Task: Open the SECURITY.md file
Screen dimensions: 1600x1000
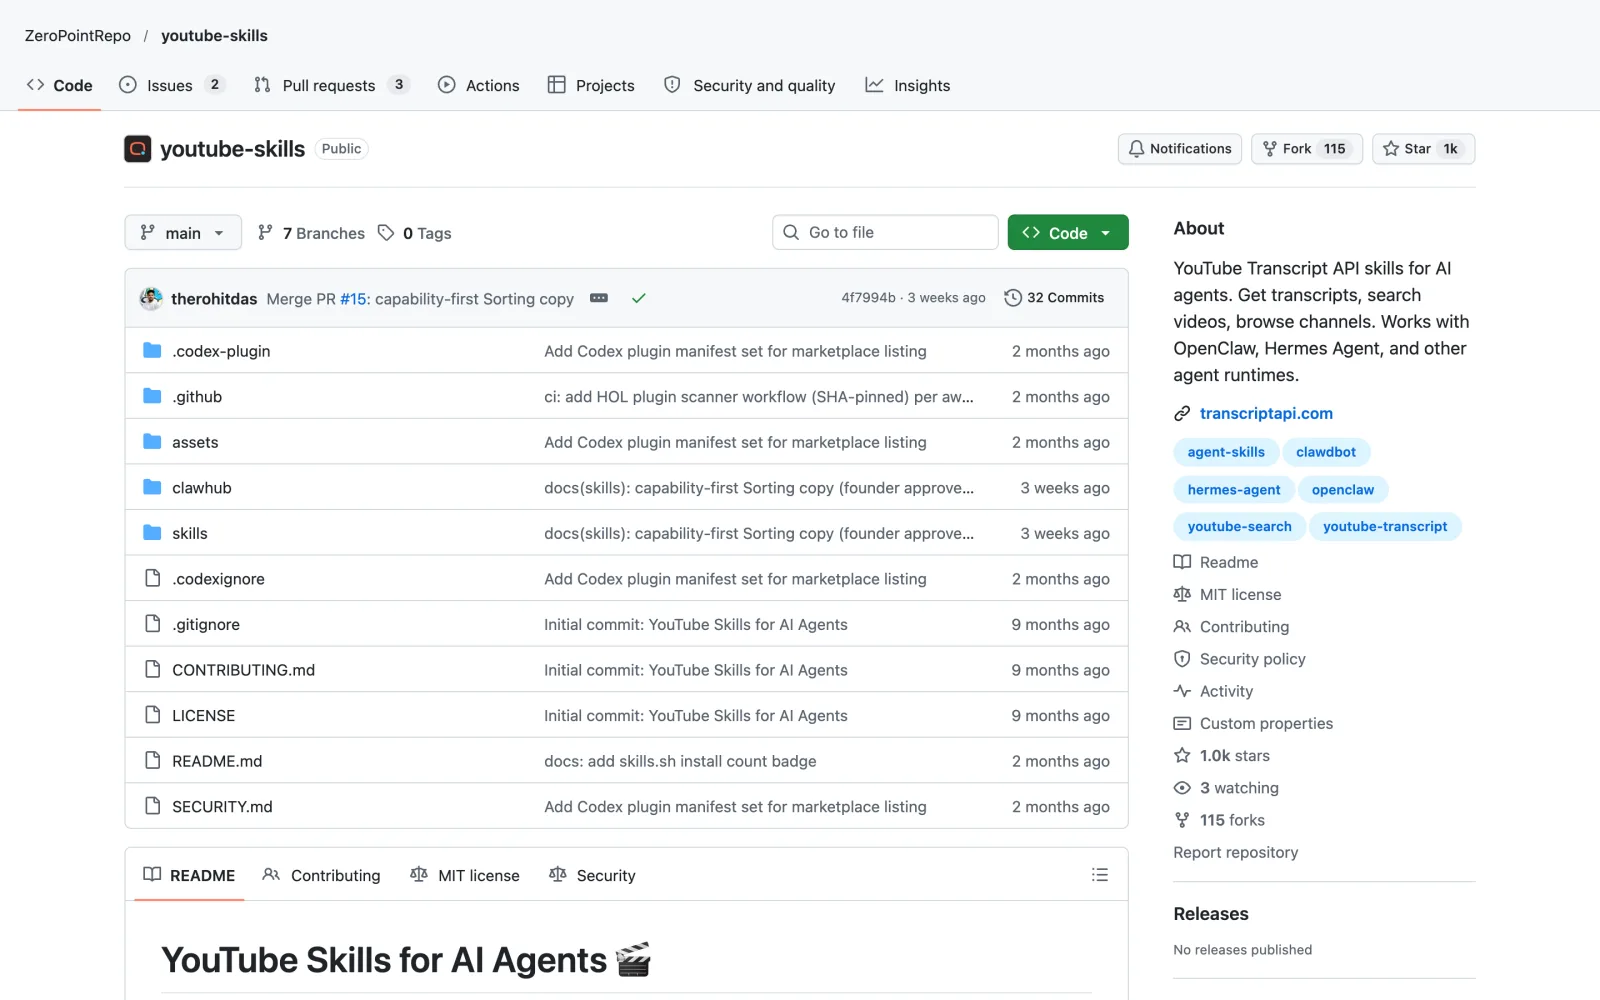Action: tap(222, 807)
